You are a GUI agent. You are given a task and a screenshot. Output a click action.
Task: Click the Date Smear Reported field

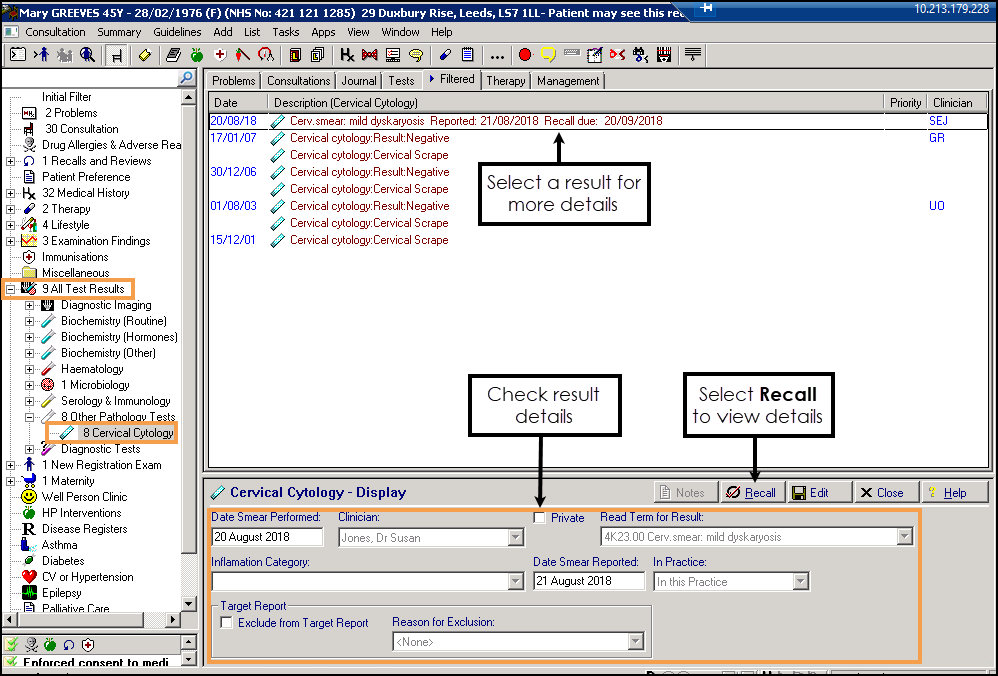pos(588,582)
